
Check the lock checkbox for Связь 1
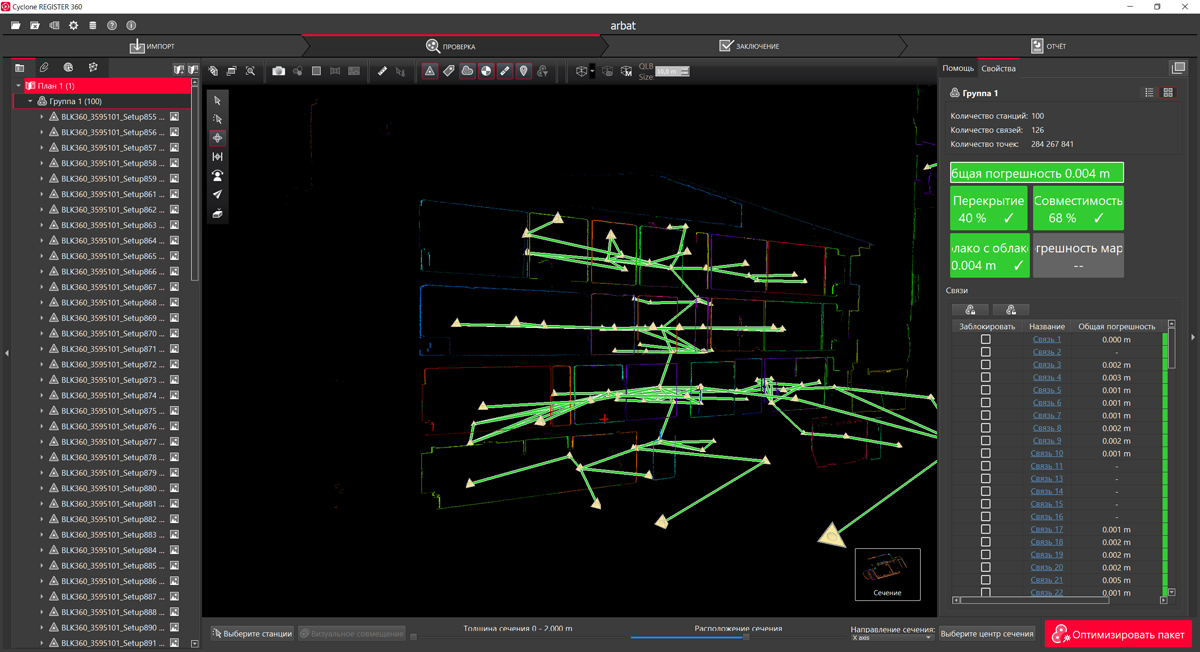pos(985,340)
